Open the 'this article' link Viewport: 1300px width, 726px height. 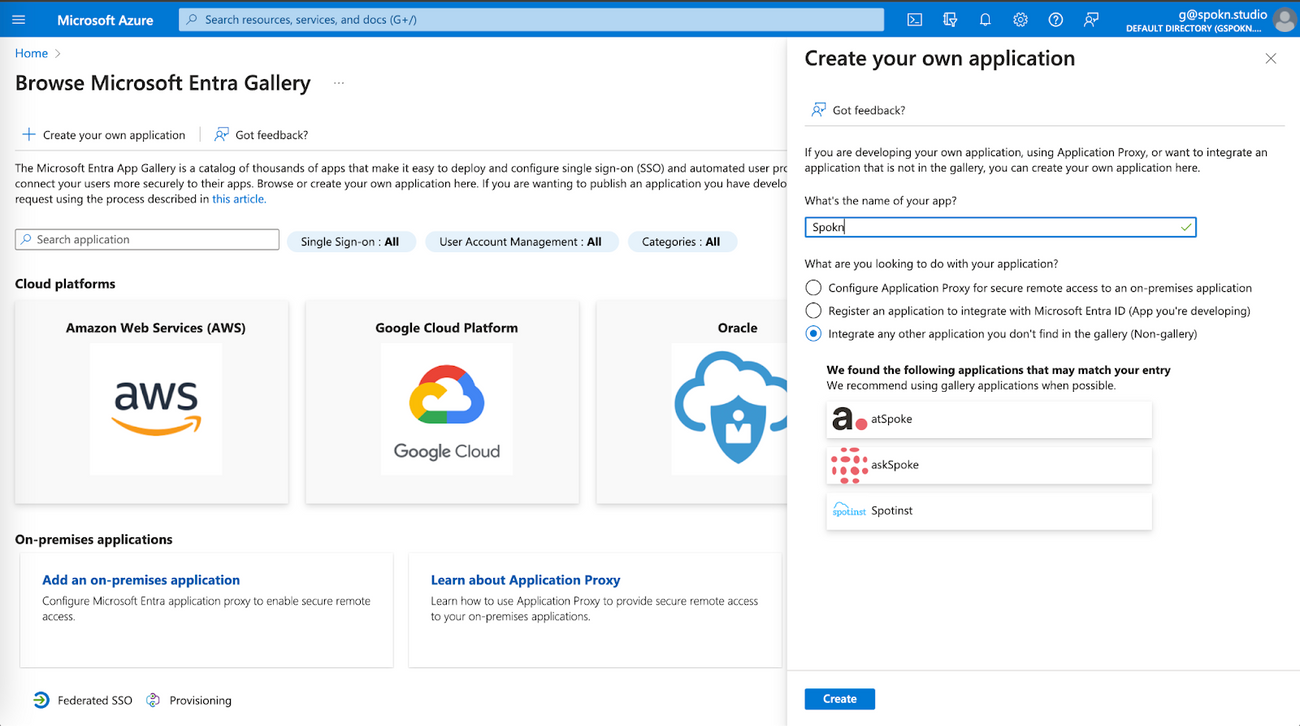[x=238, y=199]
